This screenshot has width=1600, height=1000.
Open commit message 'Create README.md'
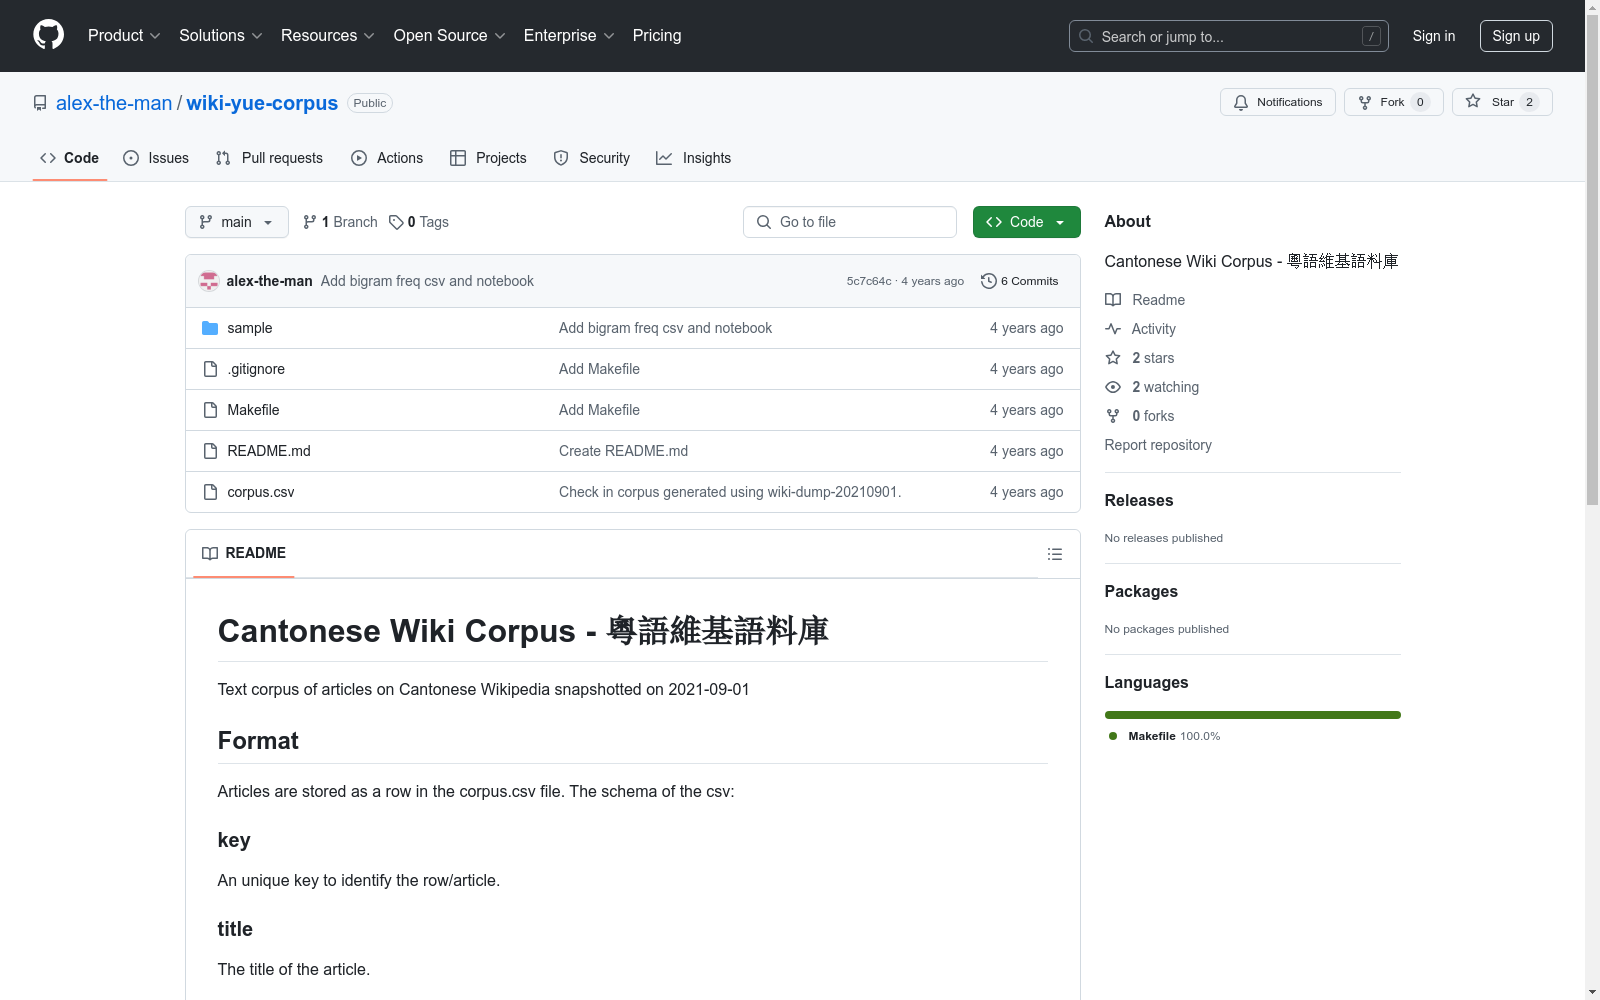(623, 451)
